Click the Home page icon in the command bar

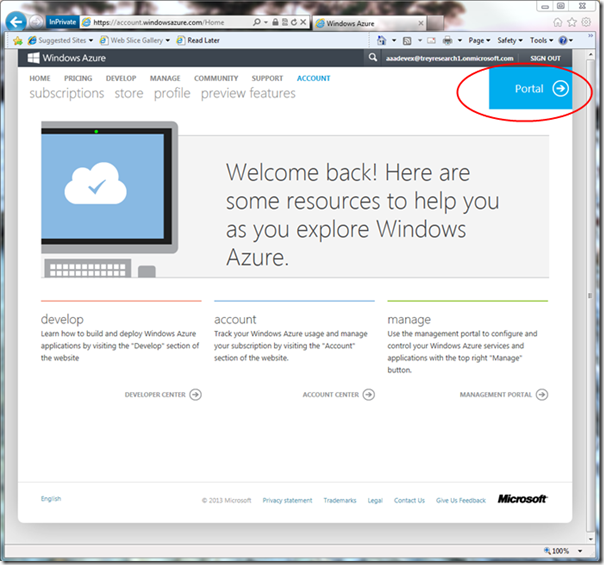[381, 40]
